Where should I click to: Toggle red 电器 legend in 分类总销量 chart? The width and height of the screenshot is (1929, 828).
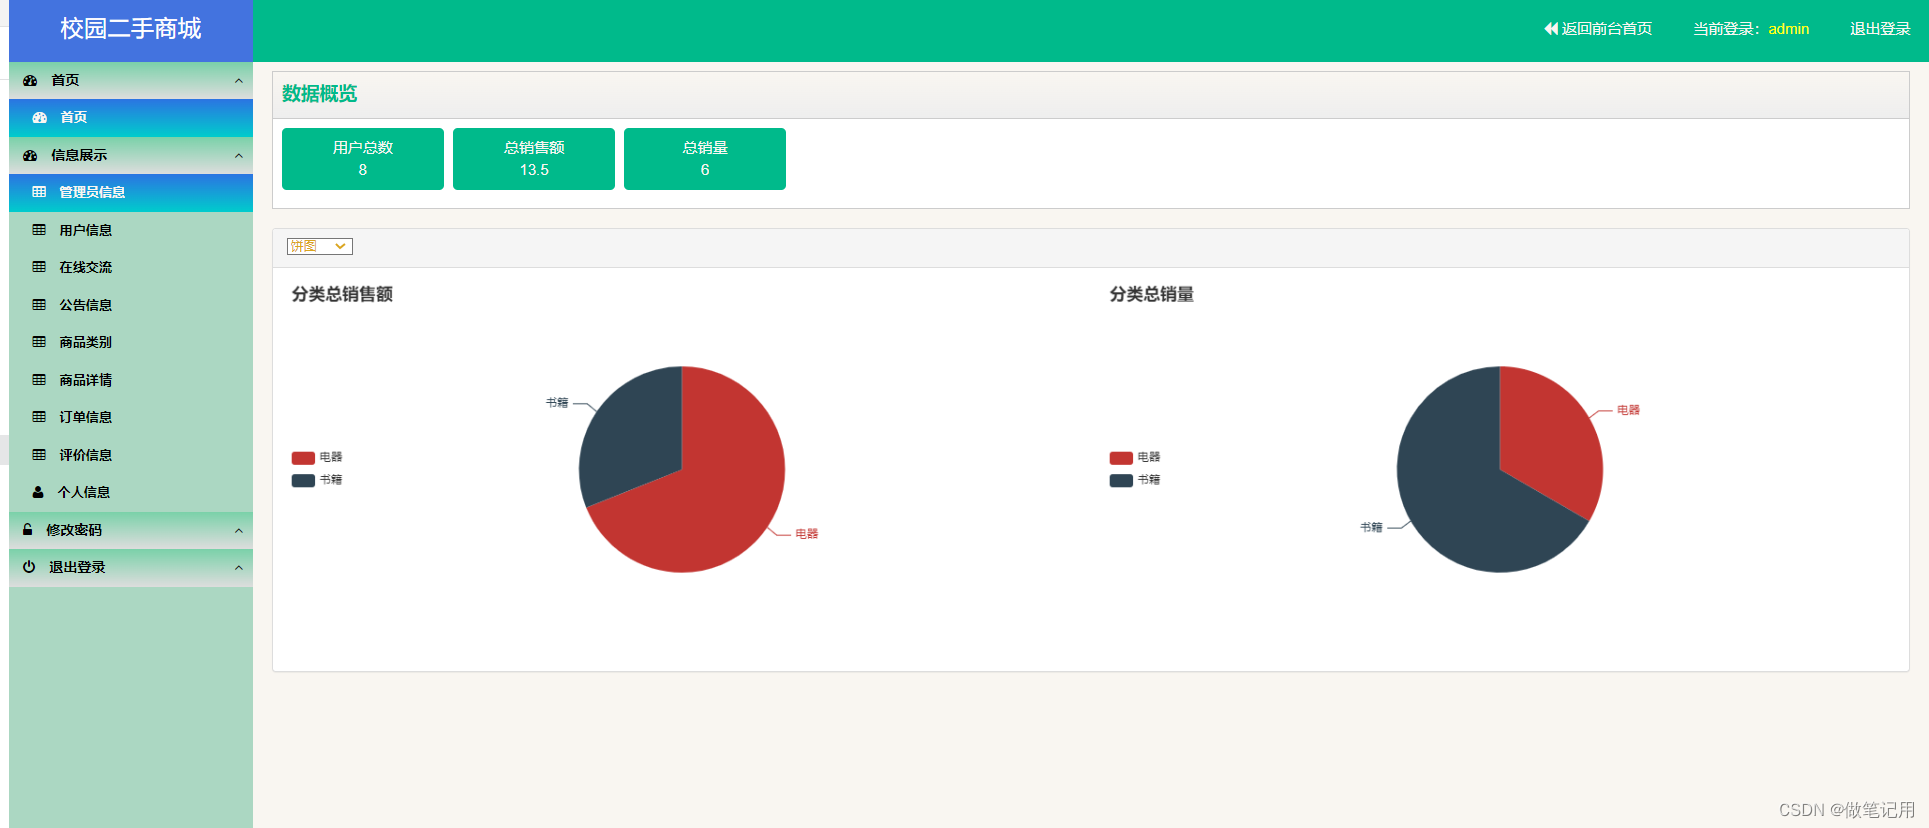click(x=1135, y=457)
